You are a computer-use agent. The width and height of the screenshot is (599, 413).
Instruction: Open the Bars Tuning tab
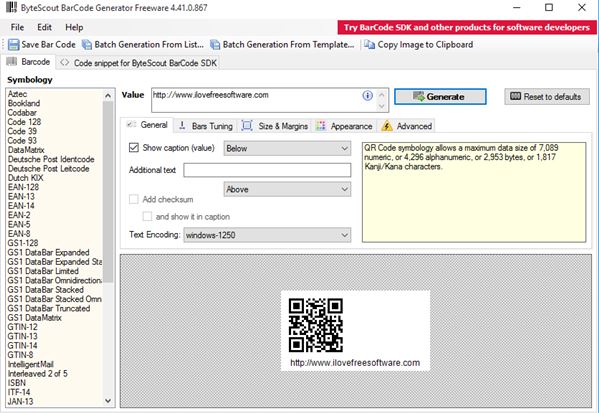click(206, 126)
